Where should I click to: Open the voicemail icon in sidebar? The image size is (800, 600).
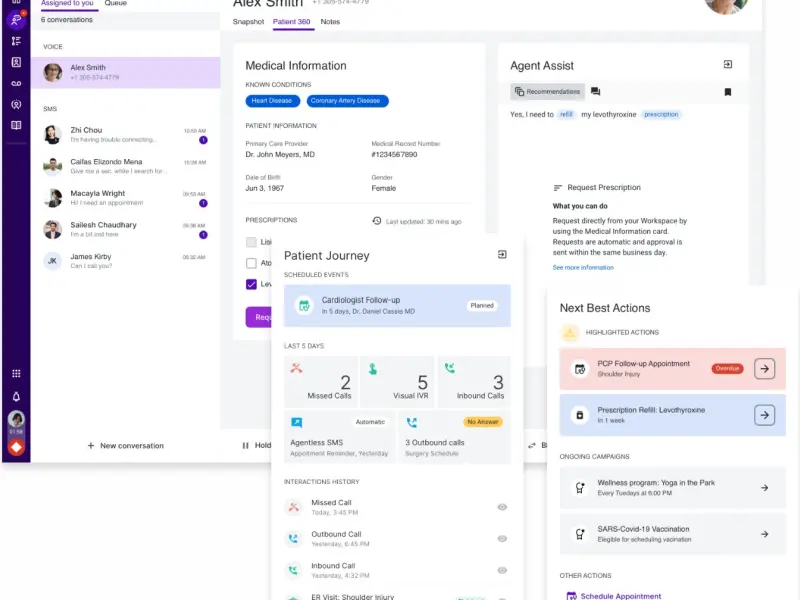16,83
